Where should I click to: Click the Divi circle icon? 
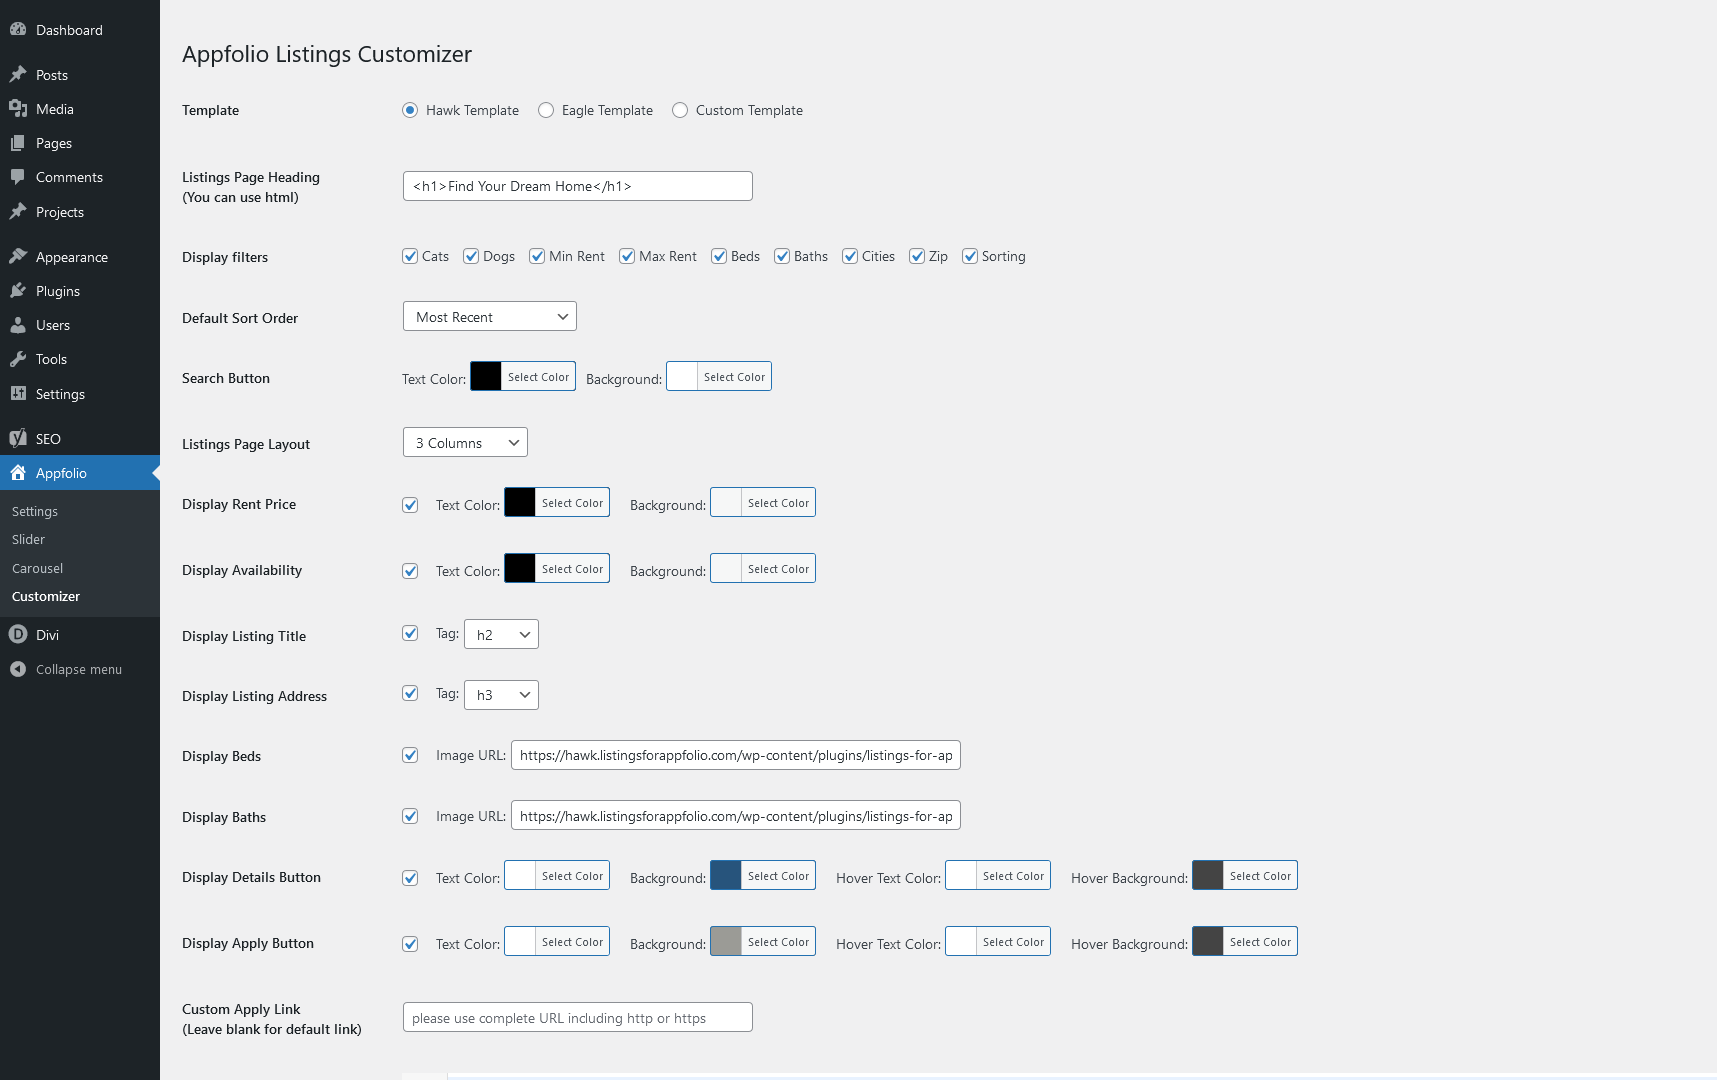click(x=18, y=635)
